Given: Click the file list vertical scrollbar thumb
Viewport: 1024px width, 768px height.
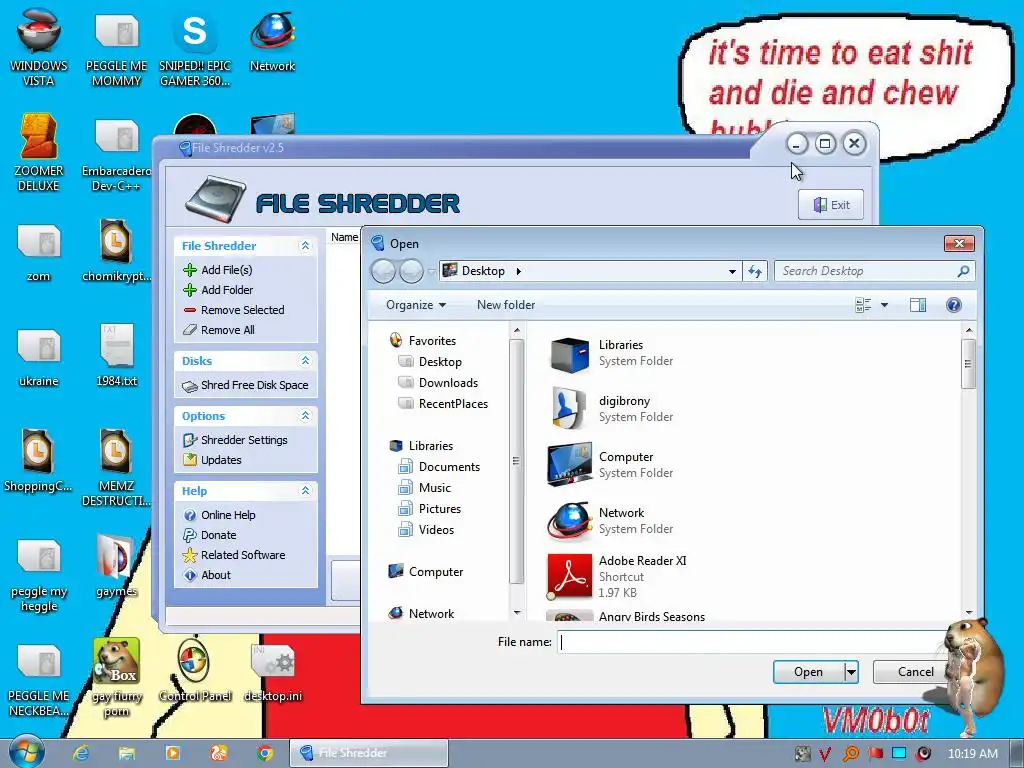Looking at the screenshot, I should pyautogui.click(x=968, y=364).
